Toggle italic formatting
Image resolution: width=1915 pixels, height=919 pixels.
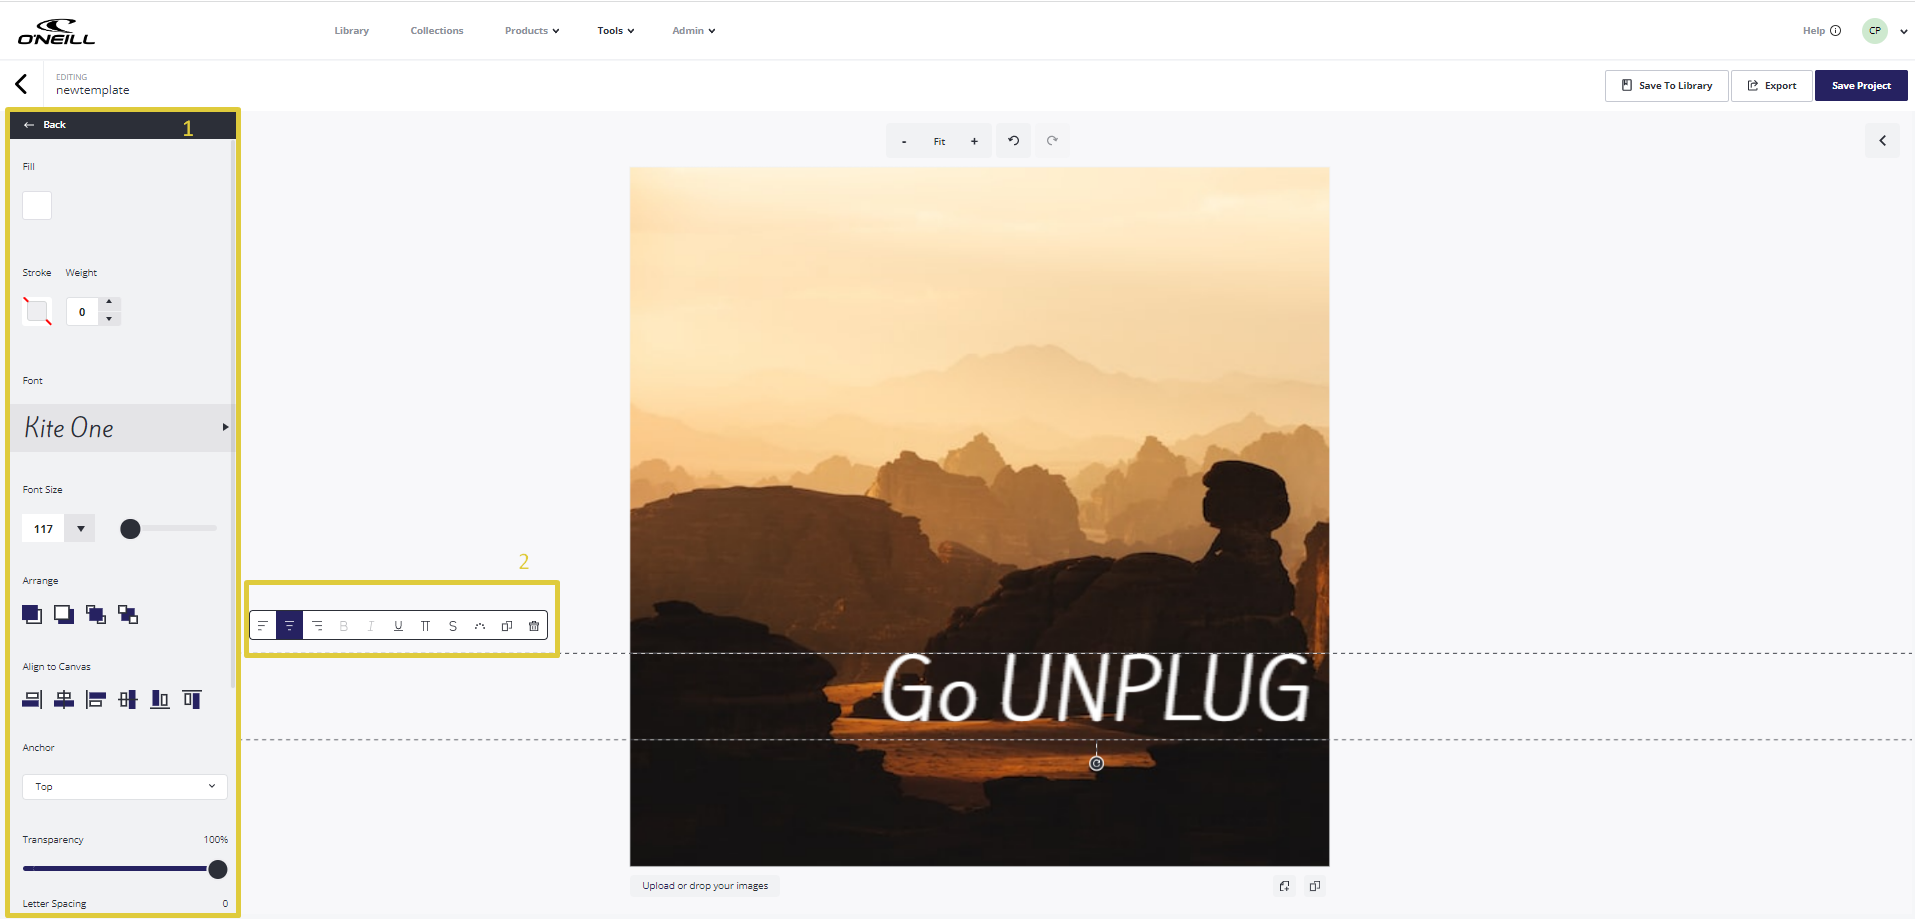click(371, 626)
